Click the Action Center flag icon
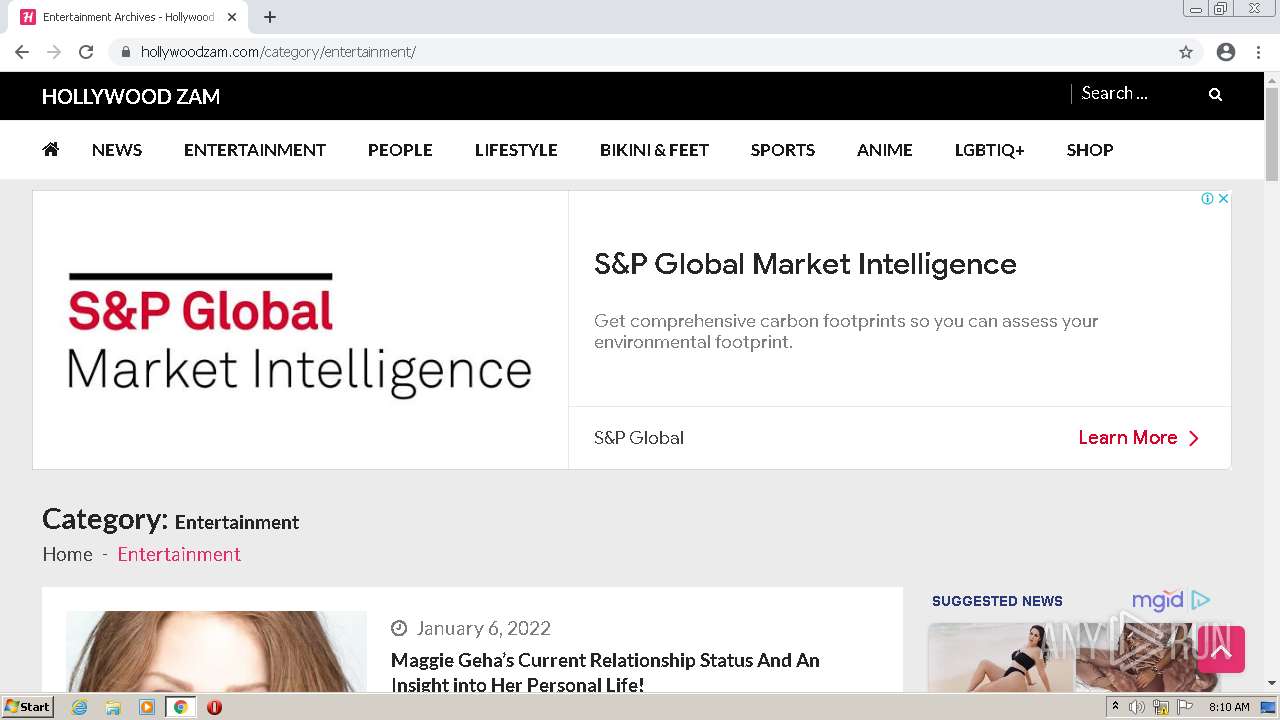This screenshot has height=720, width=1280. pos(1185,707)
